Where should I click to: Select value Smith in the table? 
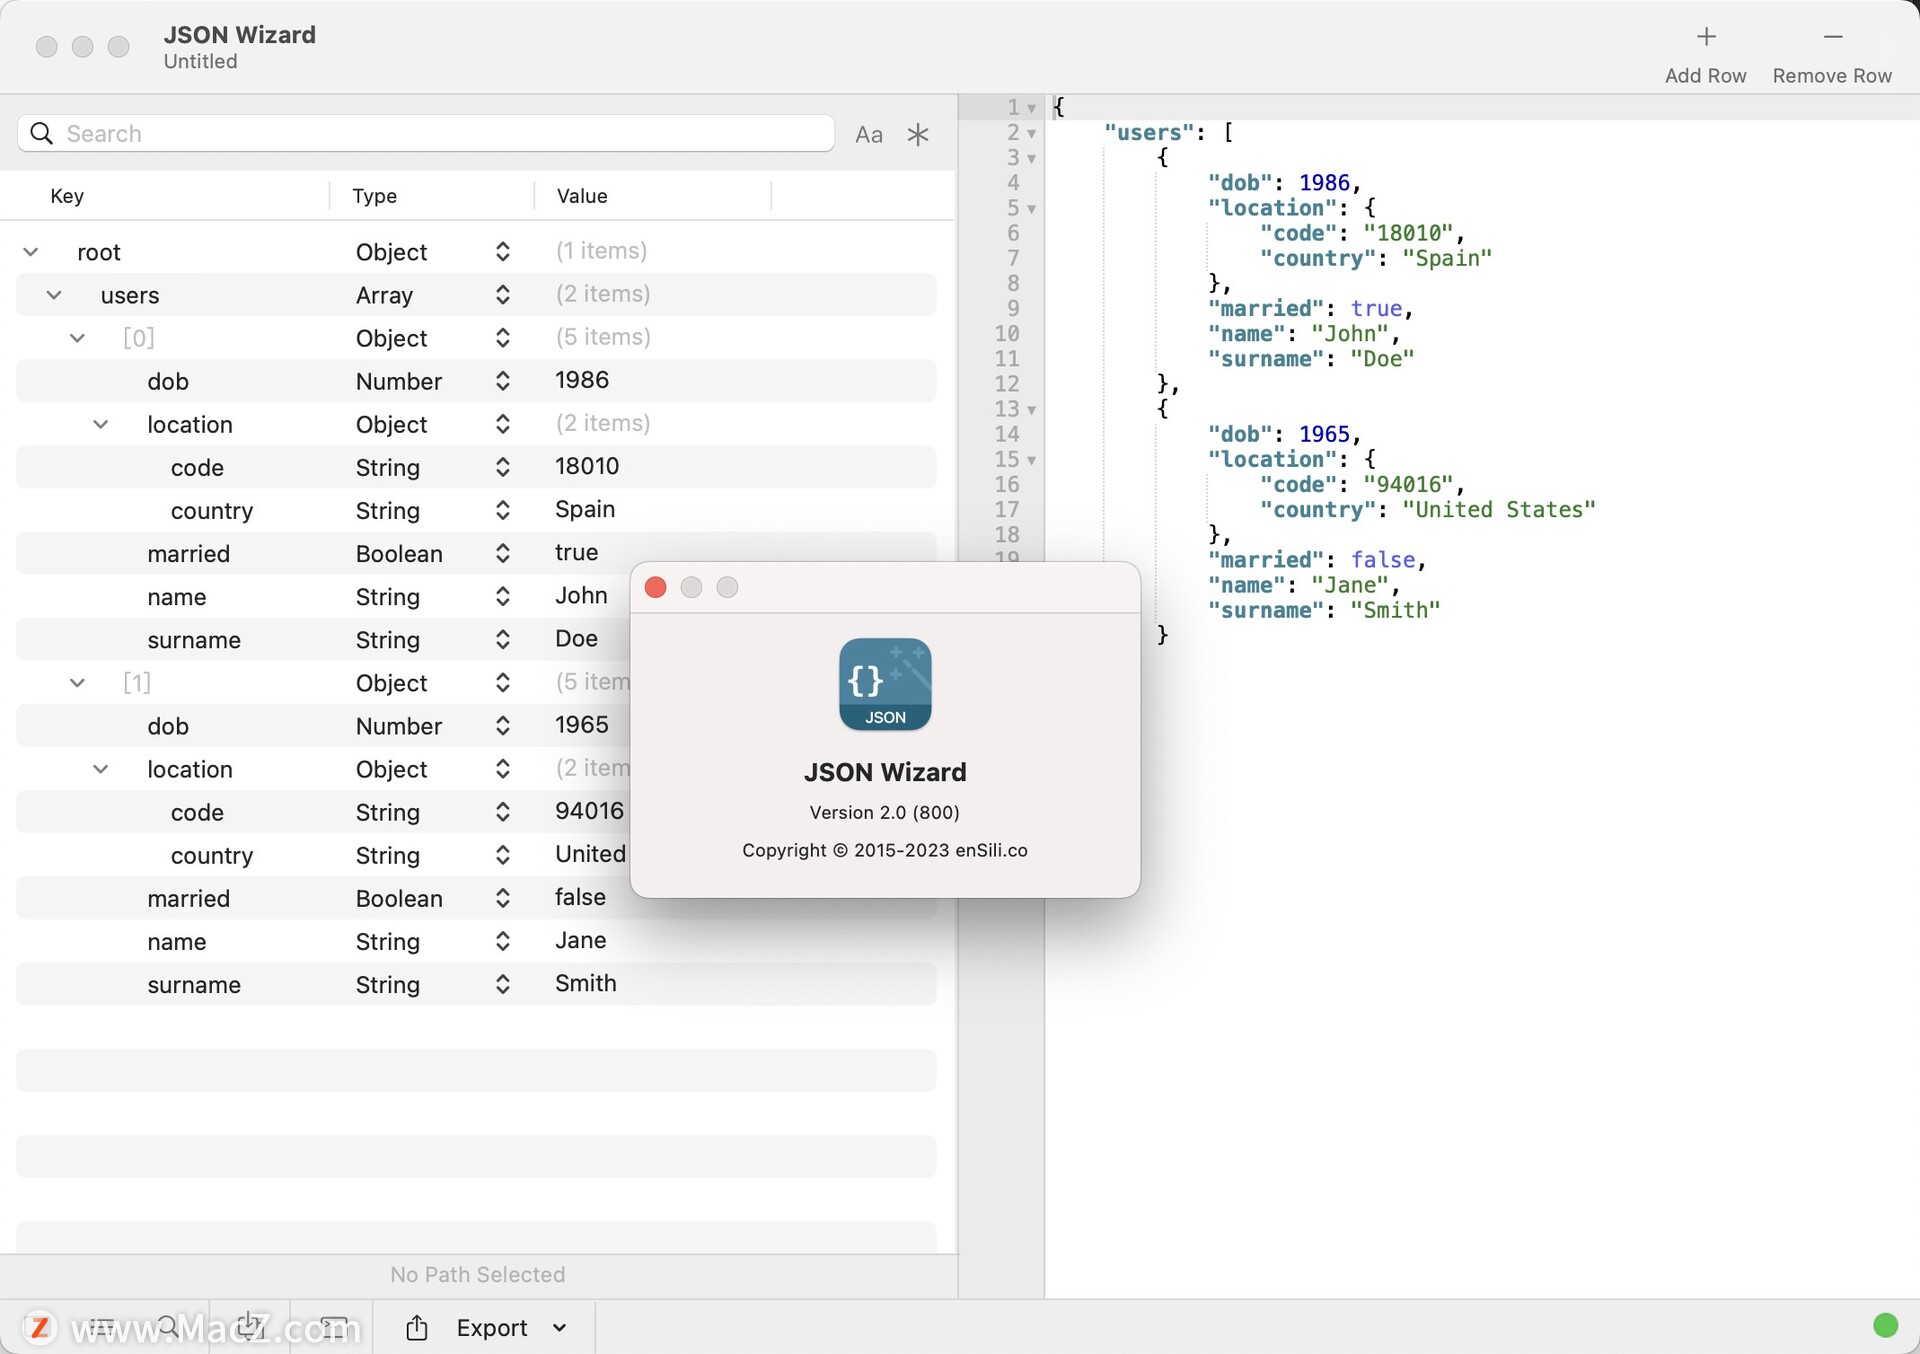pyautogui.click(x=586, y=983)
